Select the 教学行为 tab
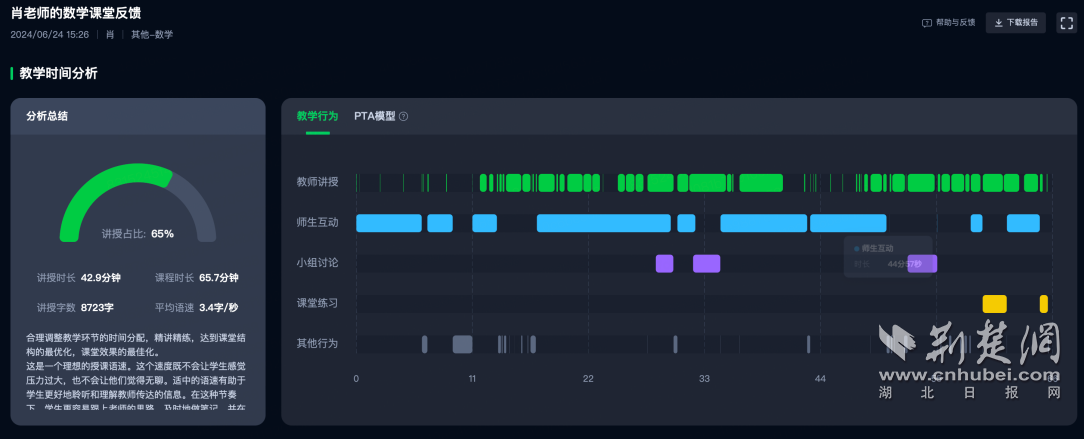Screen dimensions: 1084x439 coord(317,116)
